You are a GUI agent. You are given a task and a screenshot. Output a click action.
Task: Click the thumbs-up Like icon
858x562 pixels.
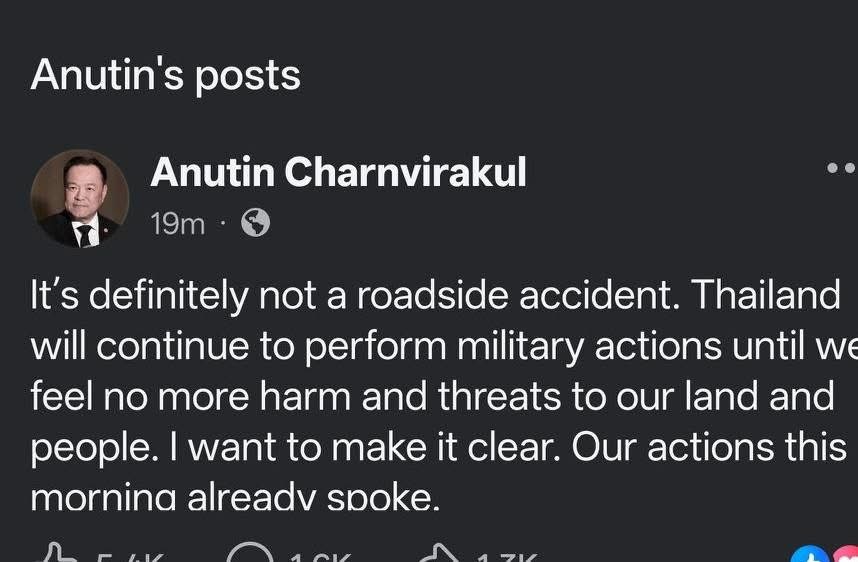(x=55, y=554)
